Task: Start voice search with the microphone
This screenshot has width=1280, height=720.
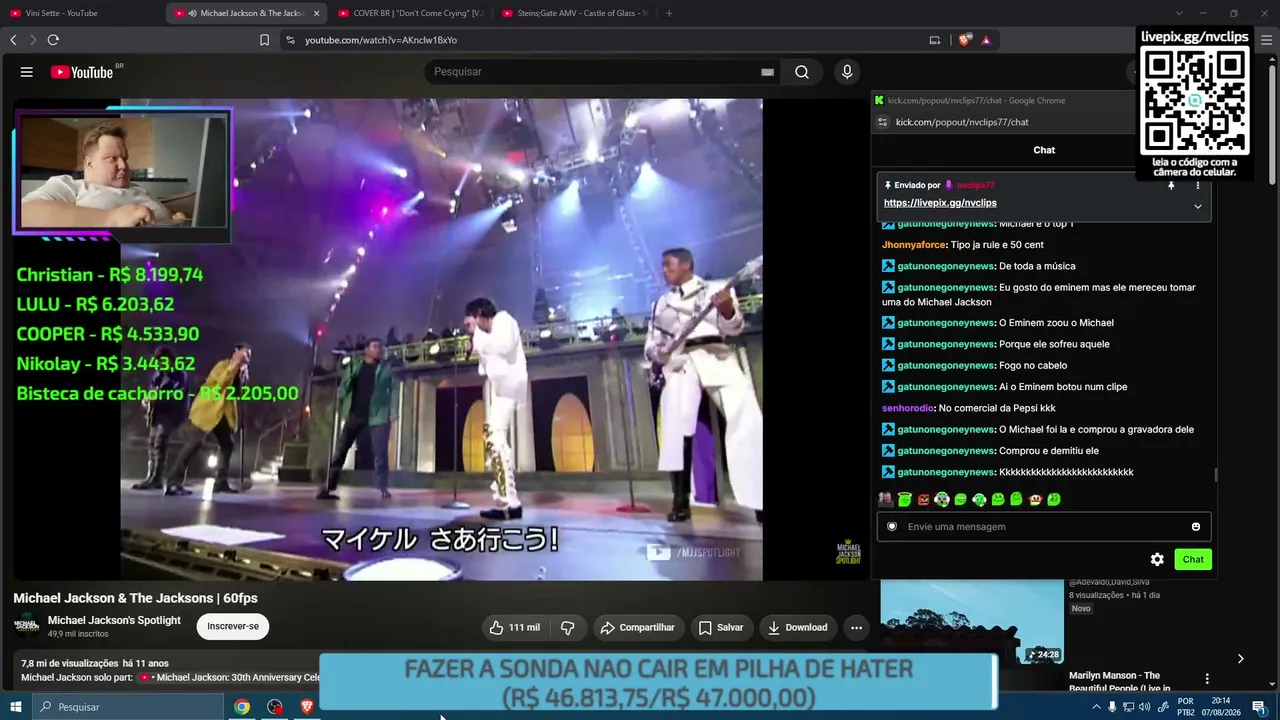Action: pyautogui.click(x=847, y=72)
